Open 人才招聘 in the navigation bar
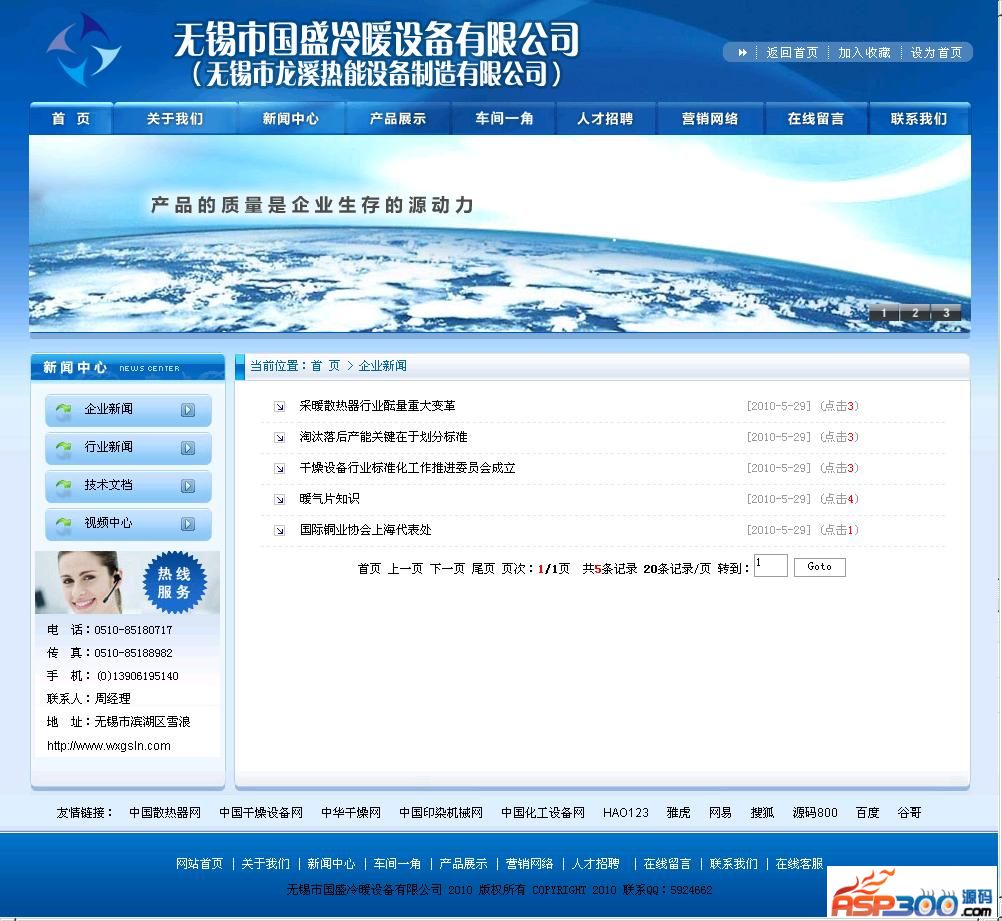 coord(605,119)
